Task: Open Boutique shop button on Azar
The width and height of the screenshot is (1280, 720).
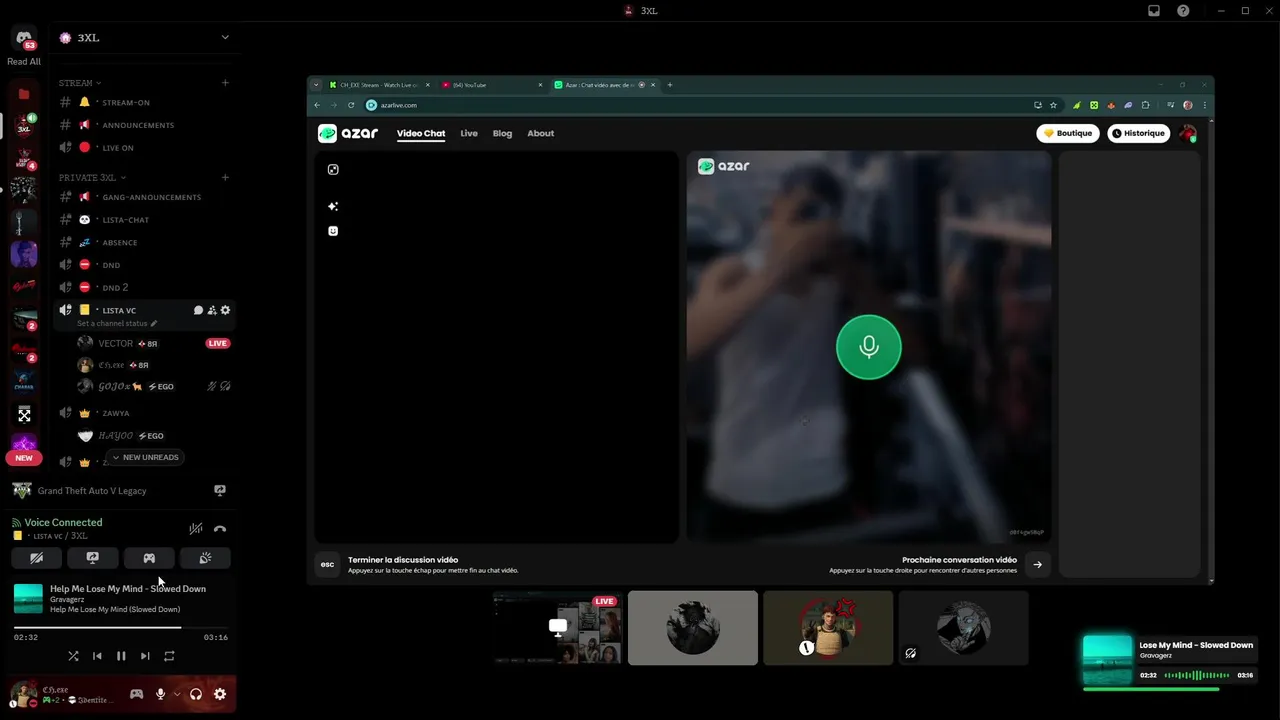Action: pyautogui.click(x=1068, y=133)
